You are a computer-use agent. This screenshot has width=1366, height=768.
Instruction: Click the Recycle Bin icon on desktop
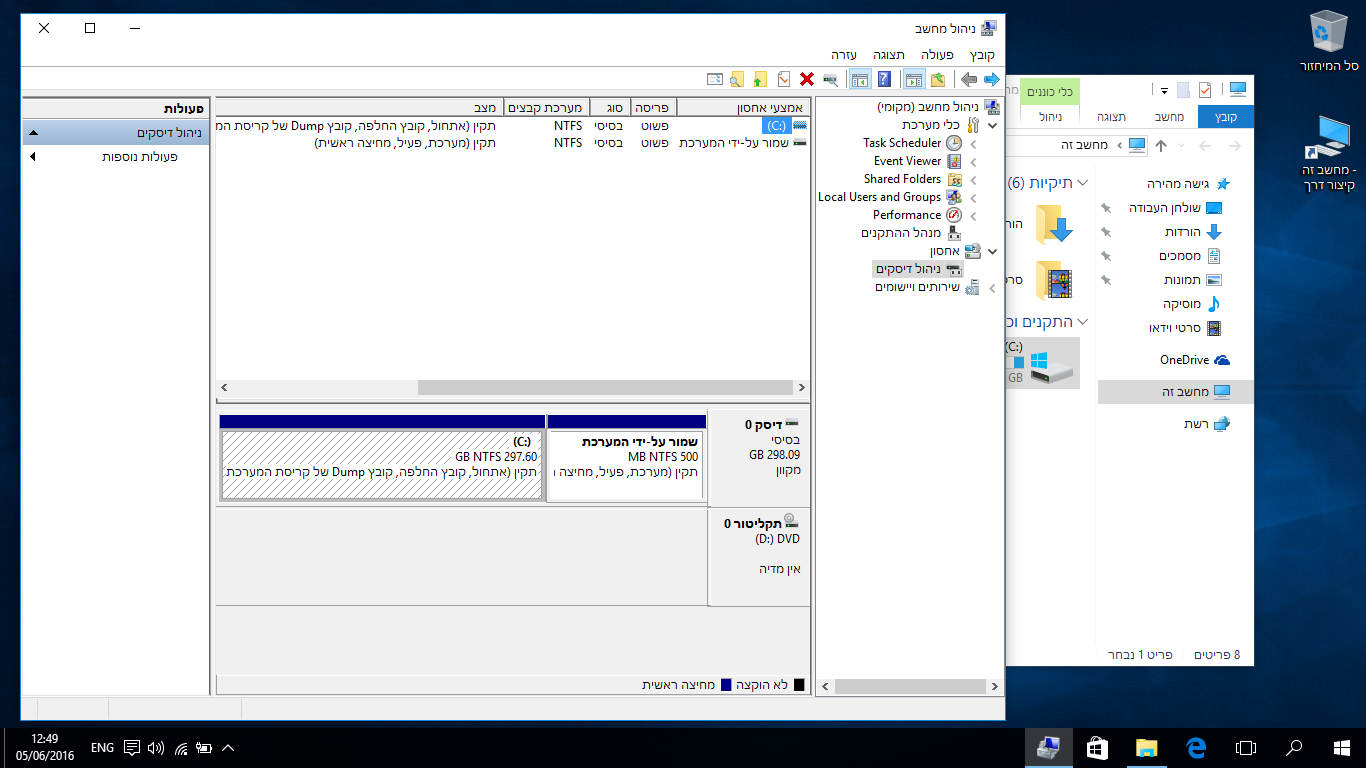[1329, 35]
